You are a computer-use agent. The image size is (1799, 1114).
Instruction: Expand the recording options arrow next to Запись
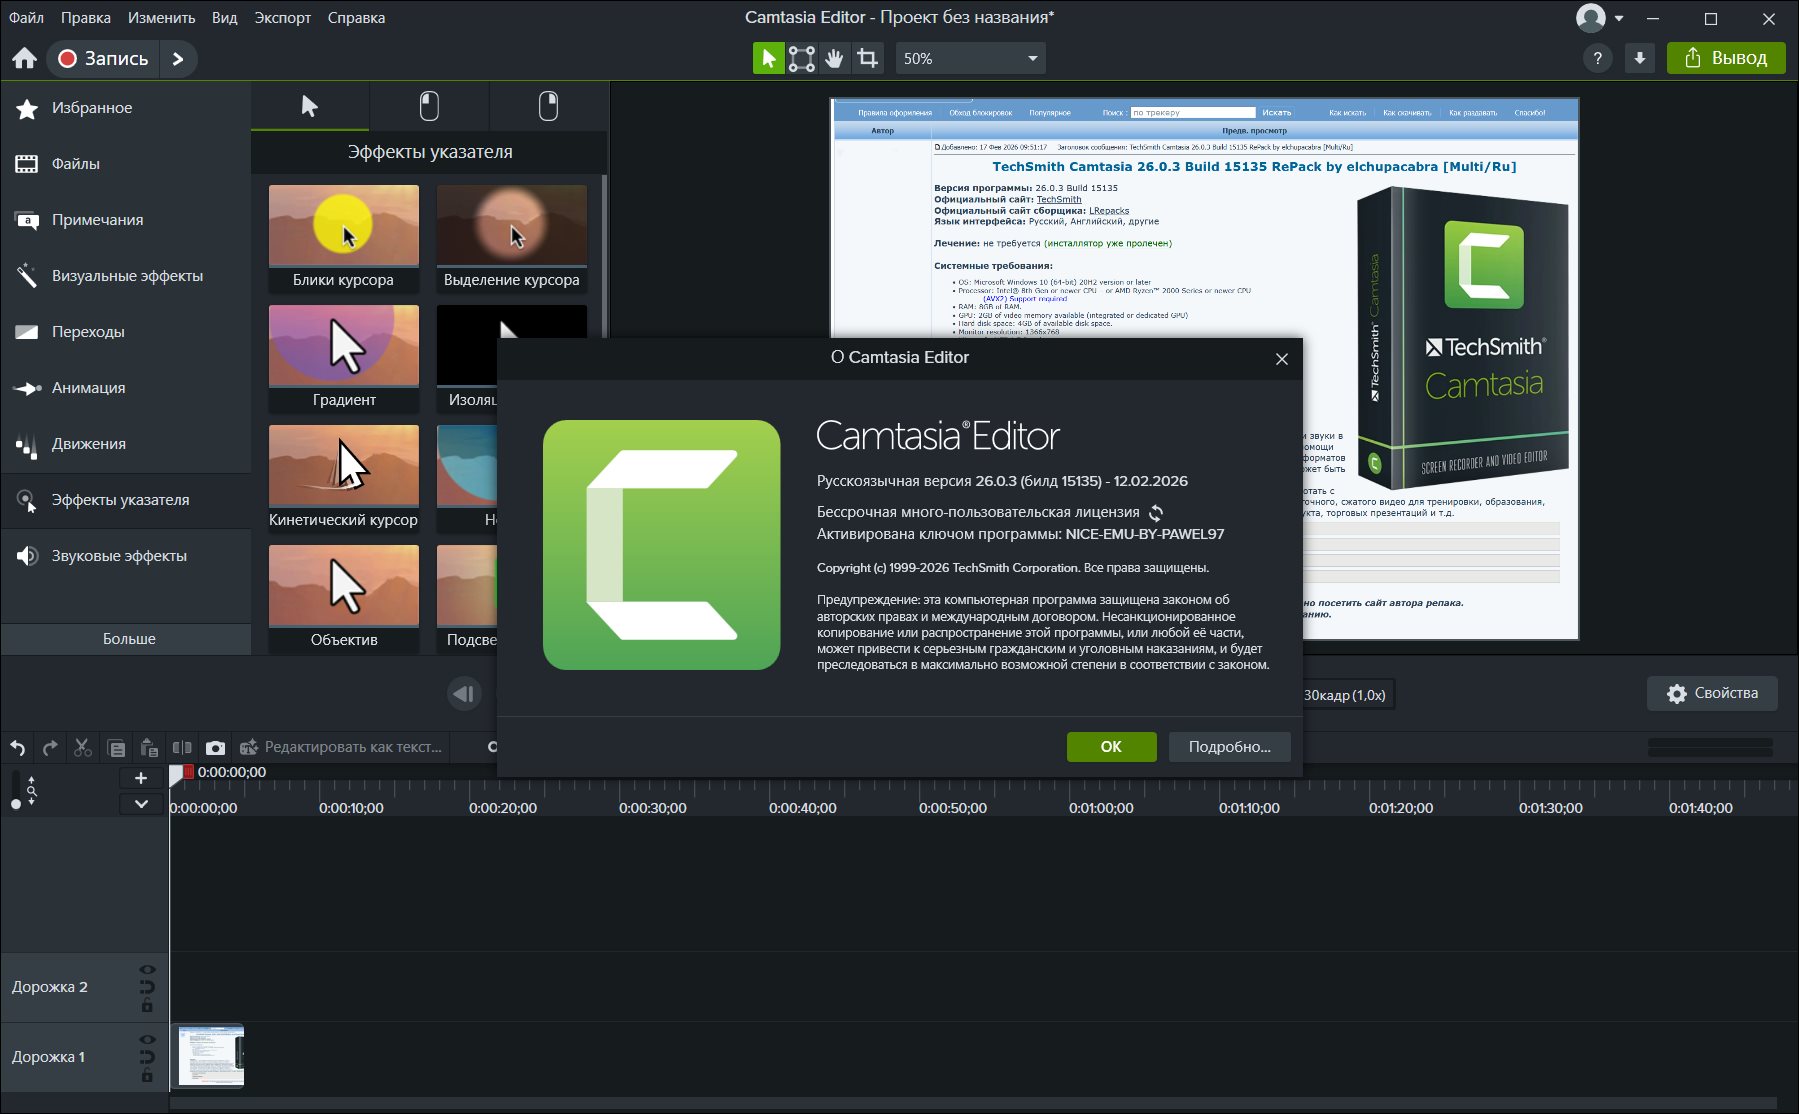pos(178,59)
